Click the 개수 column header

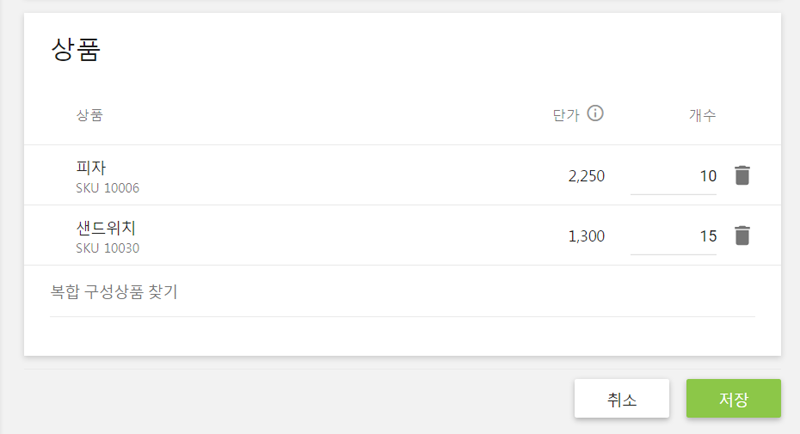pyautogui.click(x=702, y=114)
